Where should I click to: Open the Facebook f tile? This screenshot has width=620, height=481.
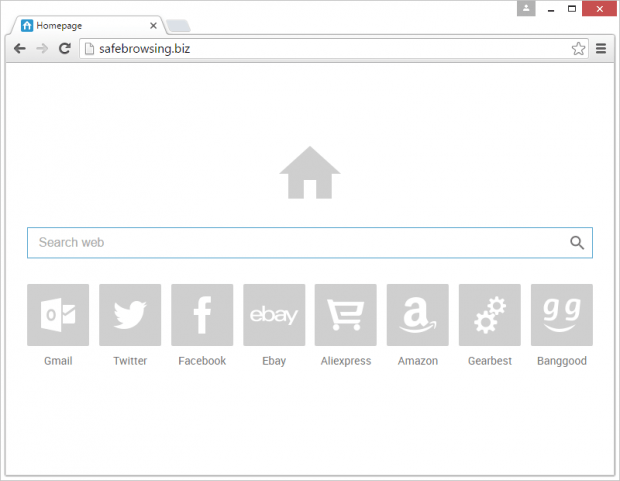coord(202,315)
